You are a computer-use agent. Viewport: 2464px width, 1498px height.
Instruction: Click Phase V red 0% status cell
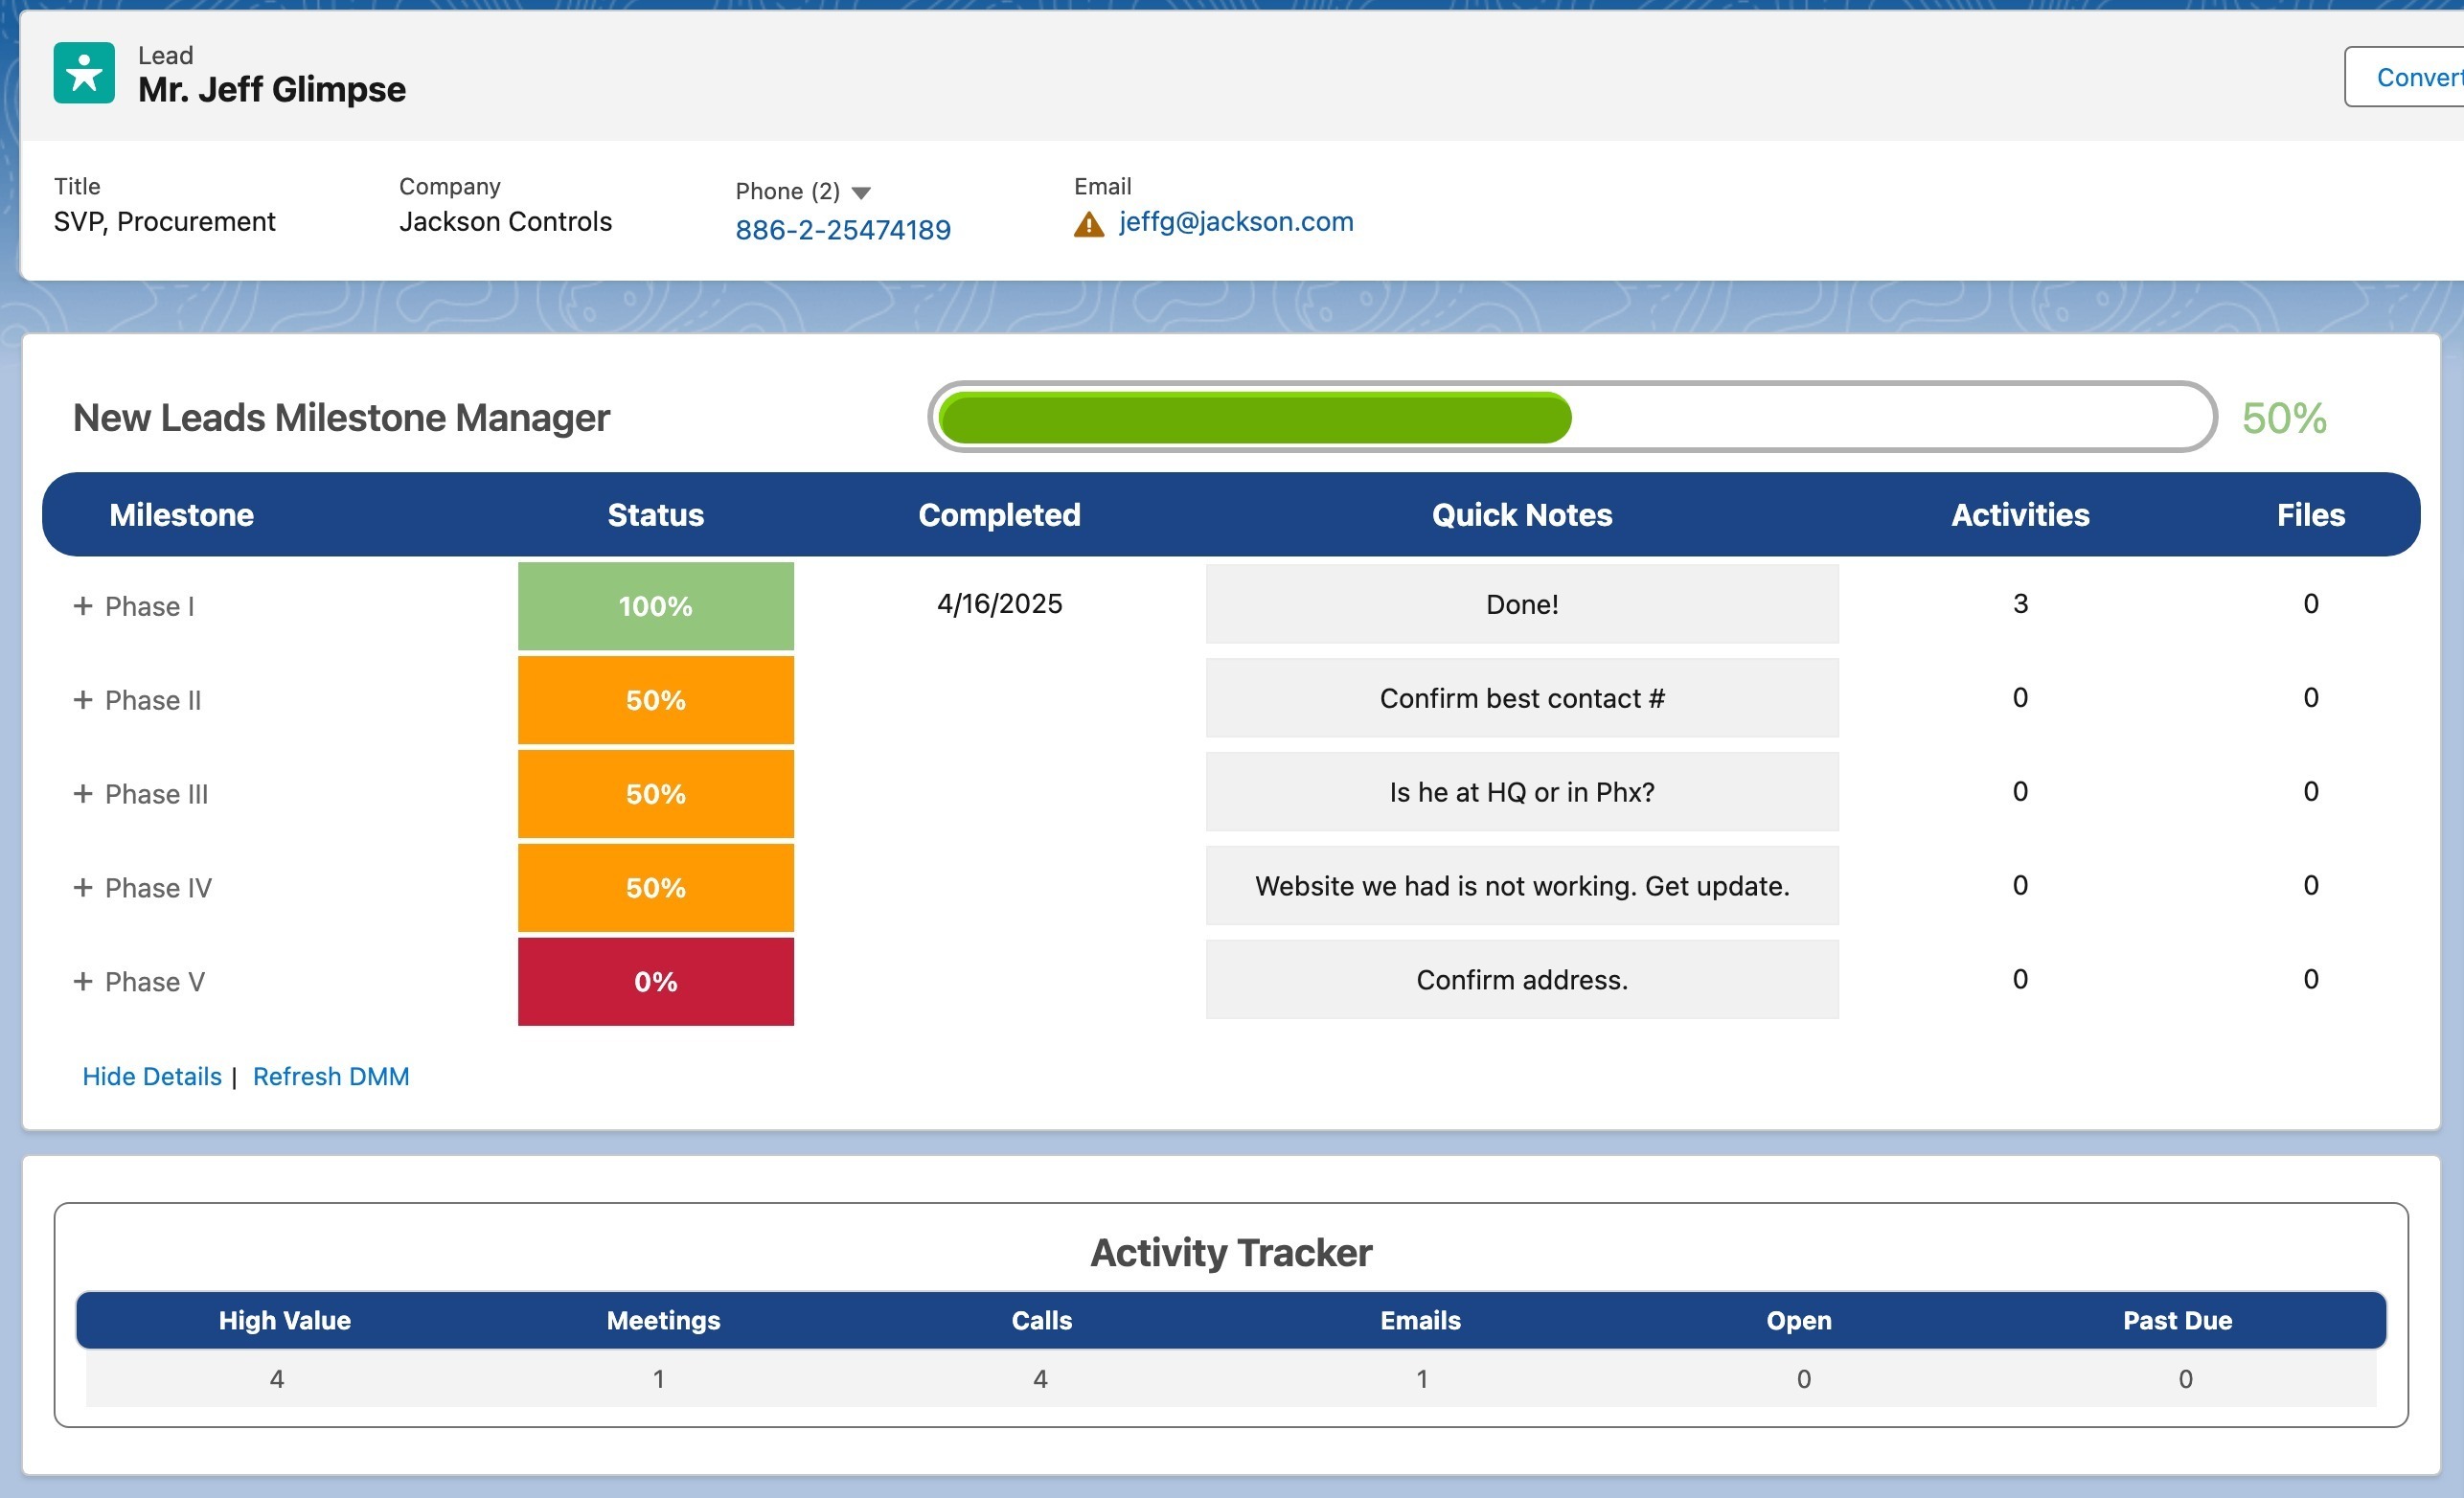click(655, 982)
